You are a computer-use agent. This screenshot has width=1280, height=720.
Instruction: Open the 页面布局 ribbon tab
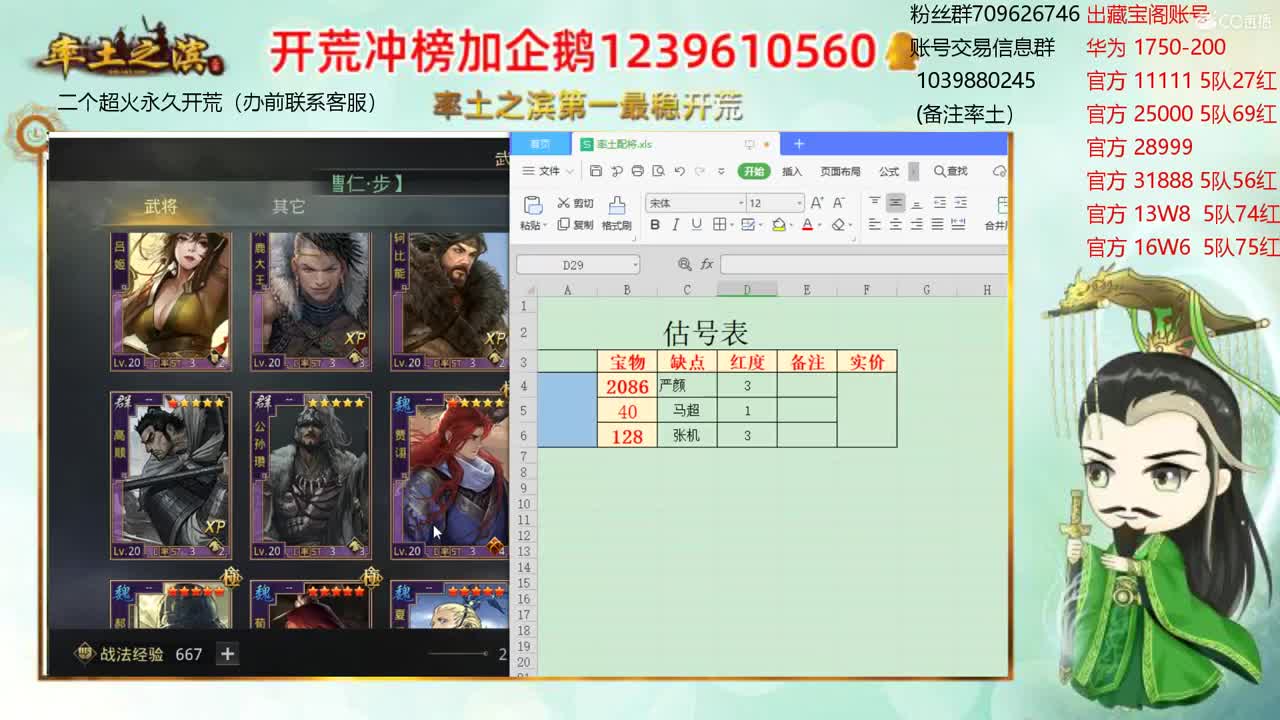(x=840, y=171)
